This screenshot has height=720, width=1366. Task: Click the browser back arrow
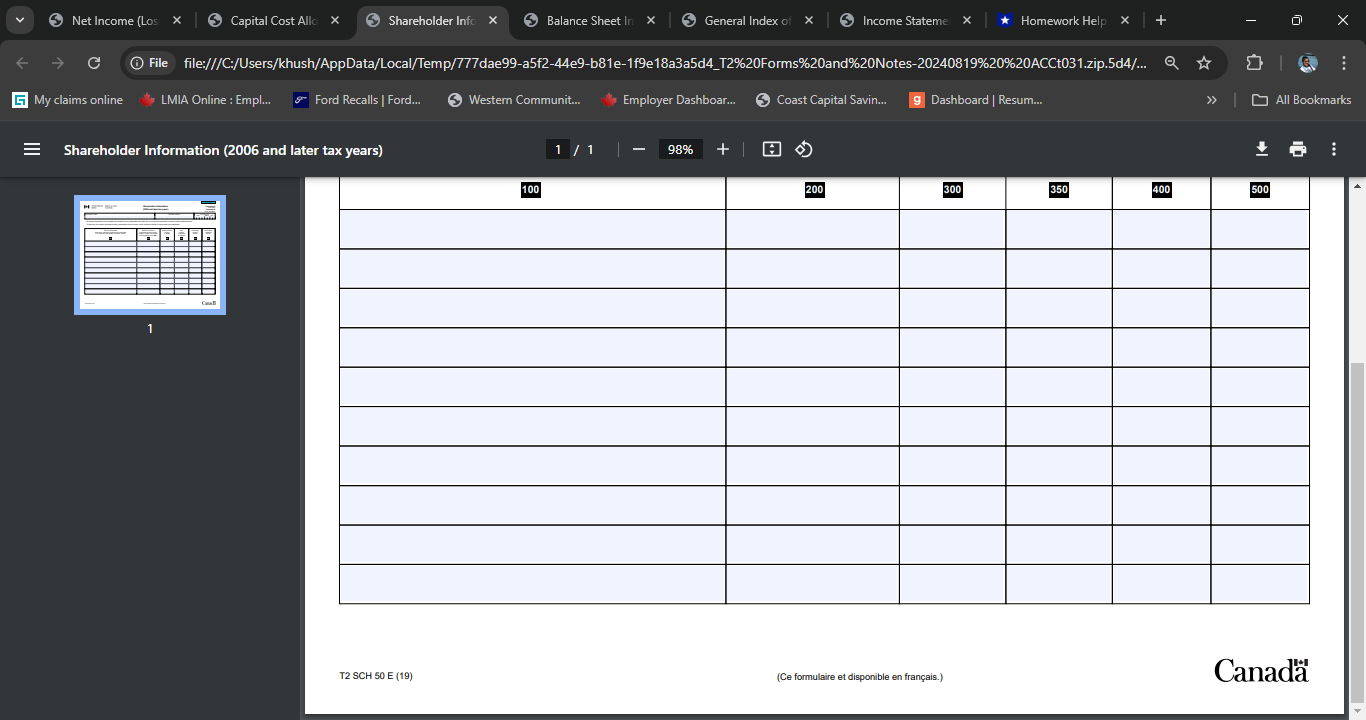[22, 63]
